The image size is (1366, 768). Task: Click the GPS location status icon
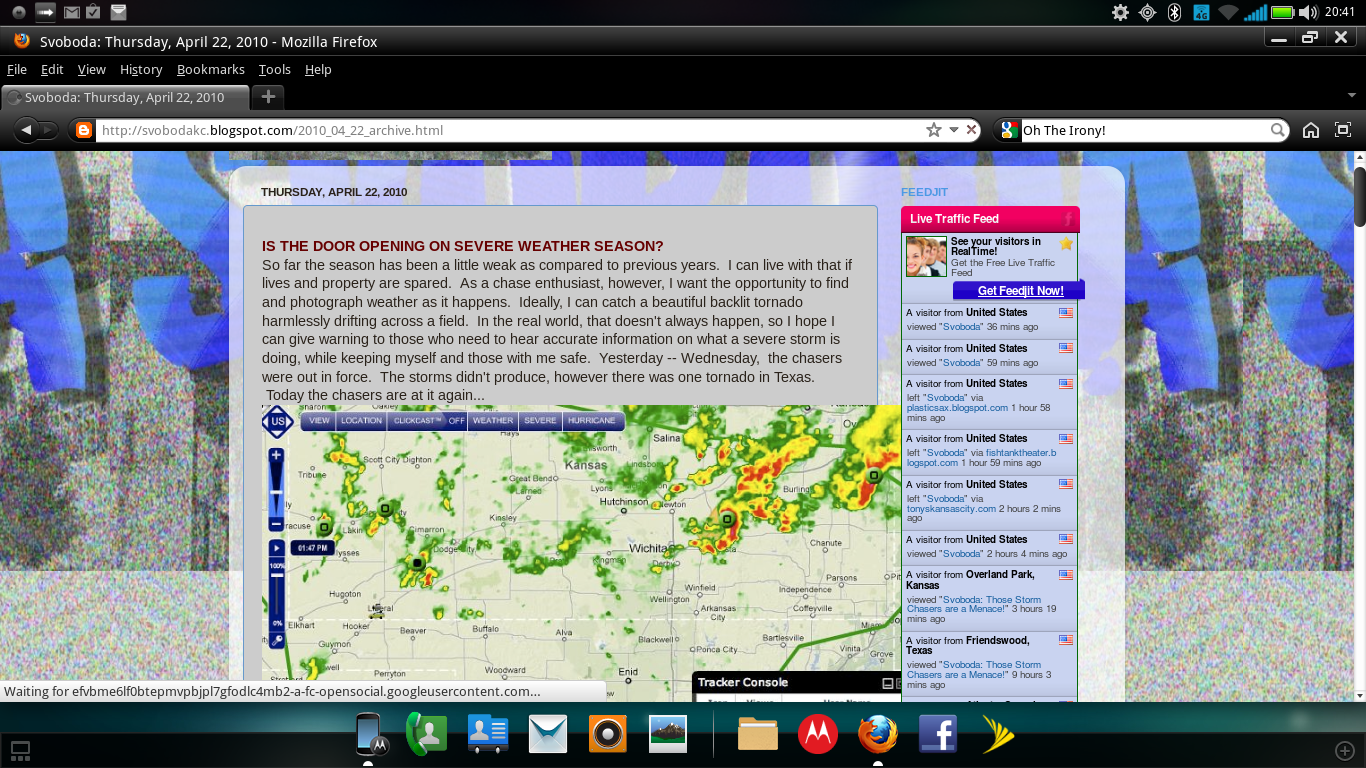click(x=1147, y=12)
